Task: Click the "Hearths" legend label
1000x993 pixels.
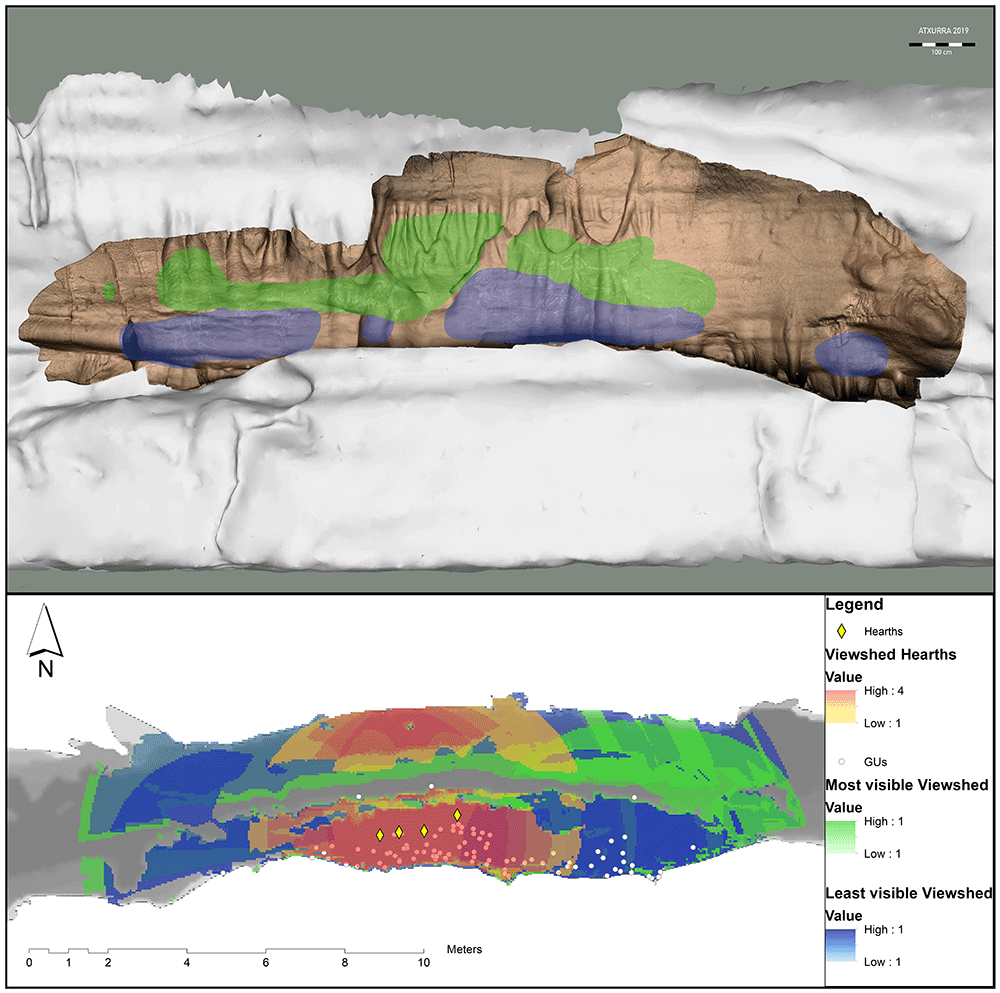Action: [883, 631]
